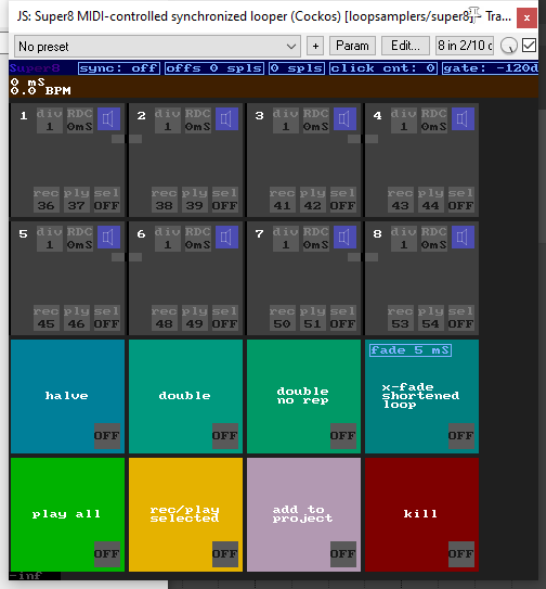Click ply note 51 on loop 7
546x589 pixels.
(x=313, y=318)
